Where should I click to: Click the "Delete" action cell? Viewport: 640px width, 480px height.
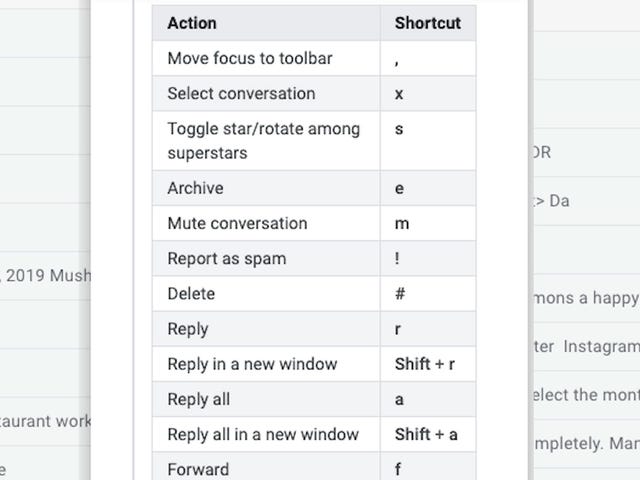click(x=191, y=294)
